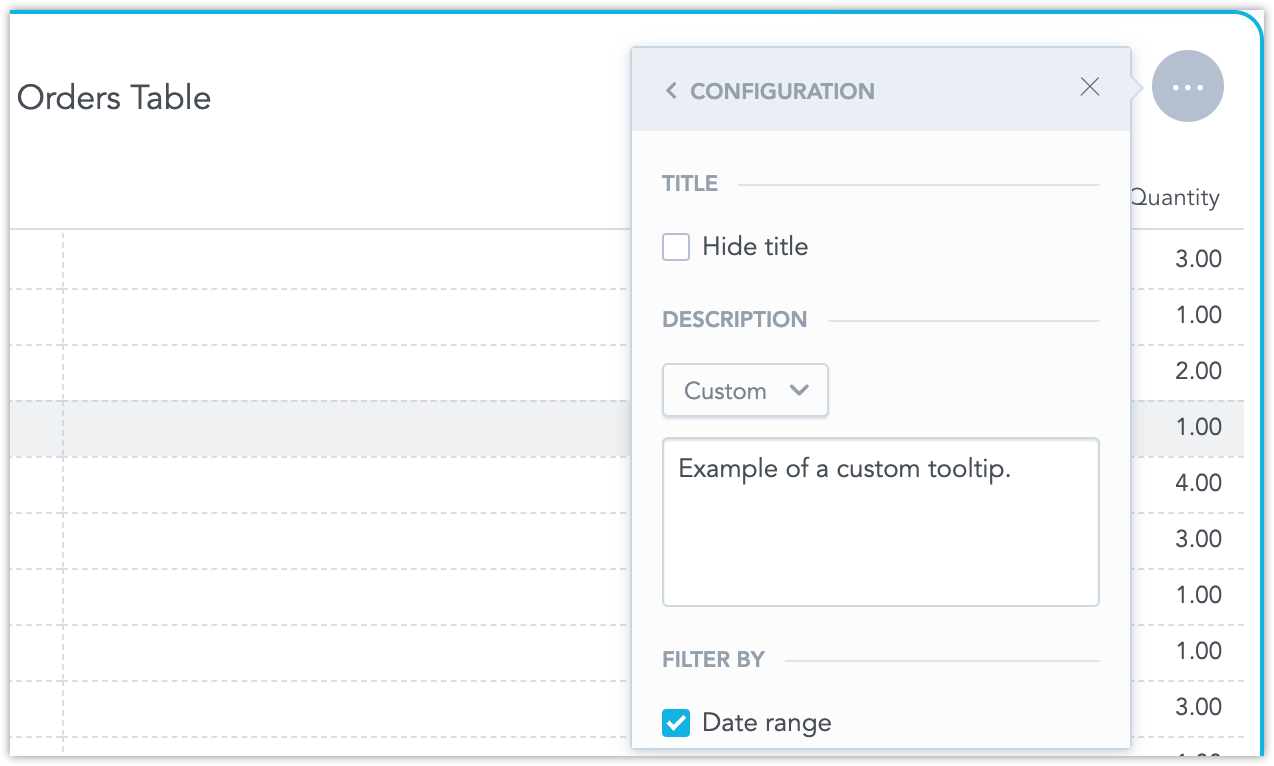
Task: Open the widget options ellipsis menu
Action: (x=1187, y=87)
